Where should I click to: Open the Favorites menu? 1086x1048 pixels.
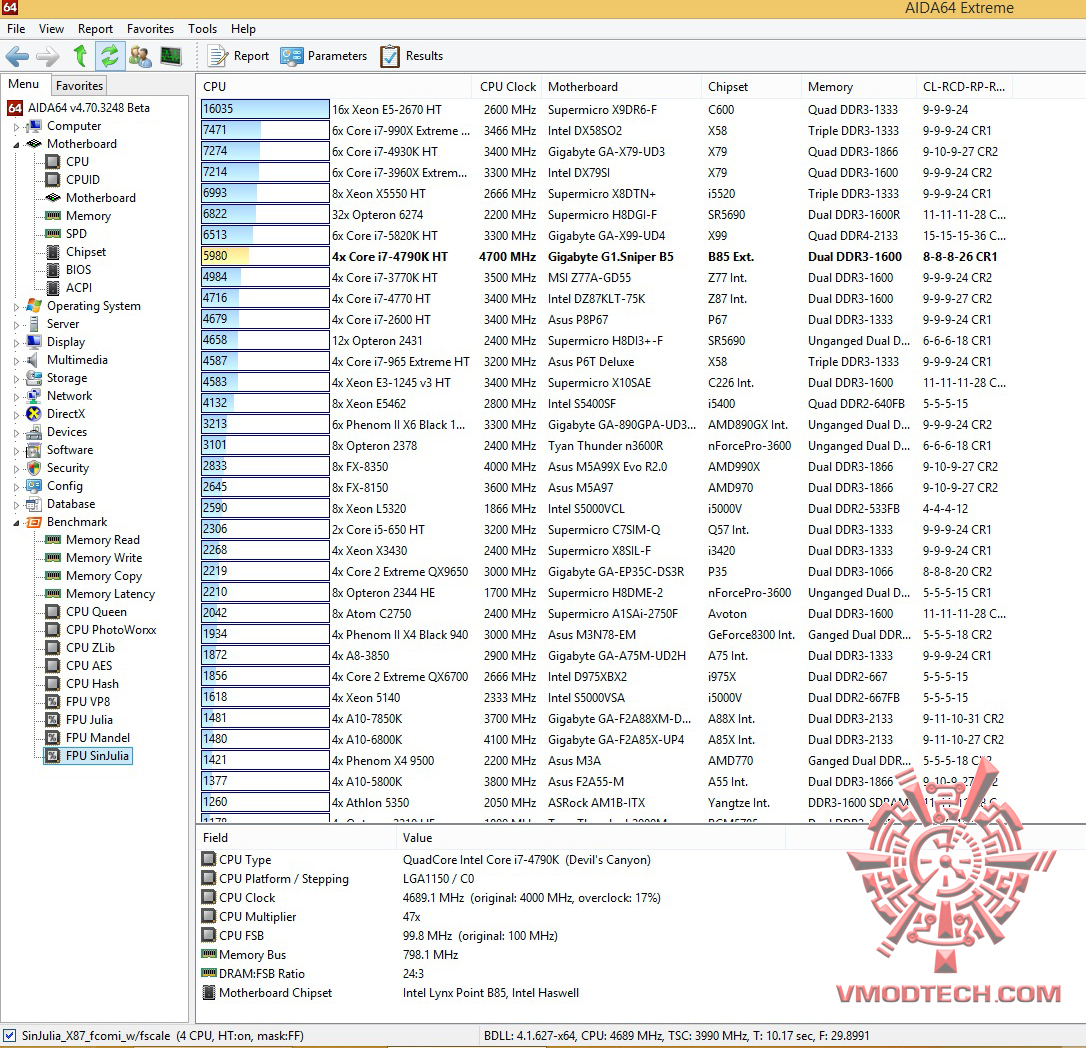tap(150, 28)
